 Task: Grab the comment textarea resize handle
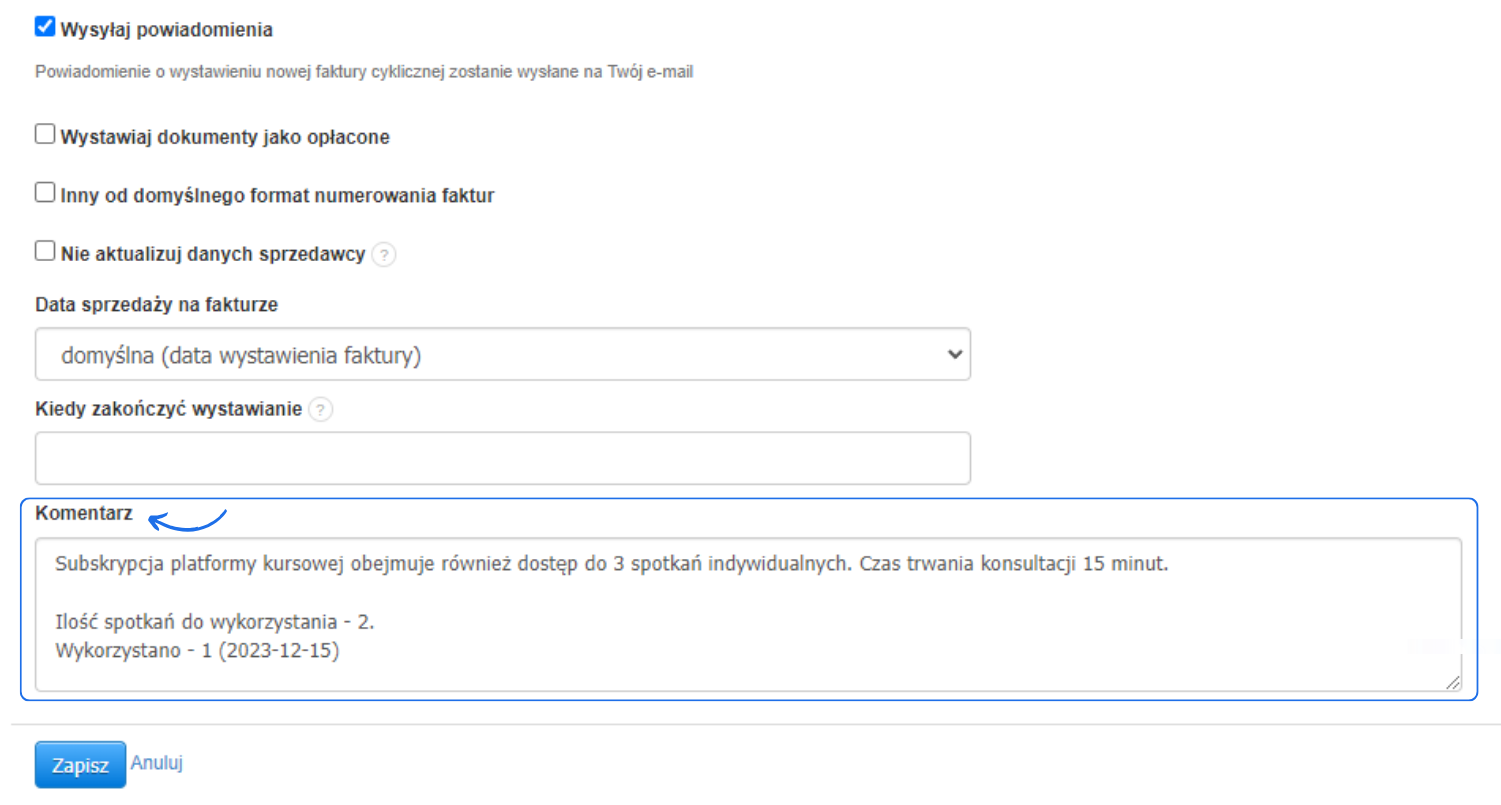1452,681
